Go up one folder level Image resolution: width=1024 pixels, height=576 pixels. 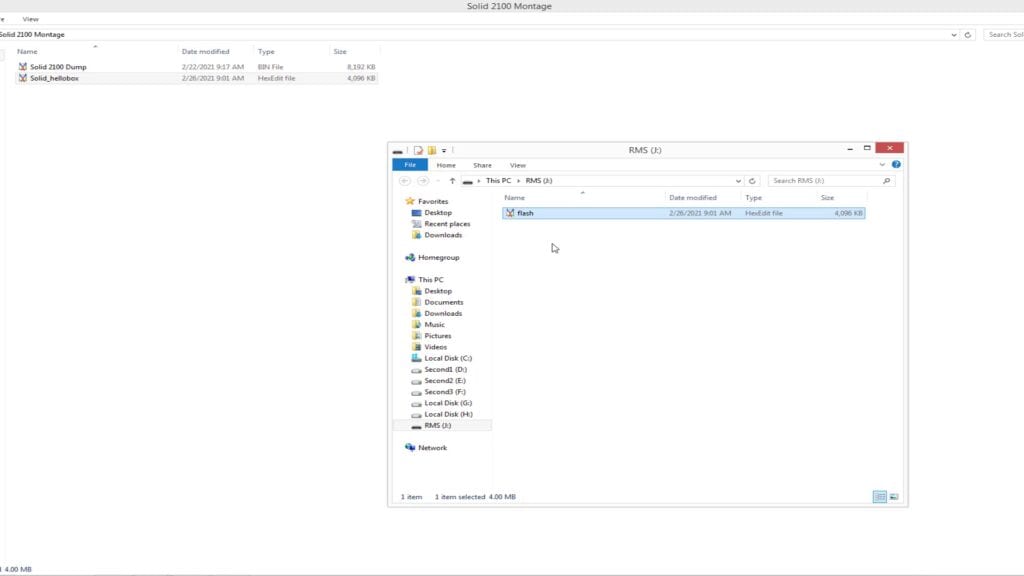click(452, 181)
